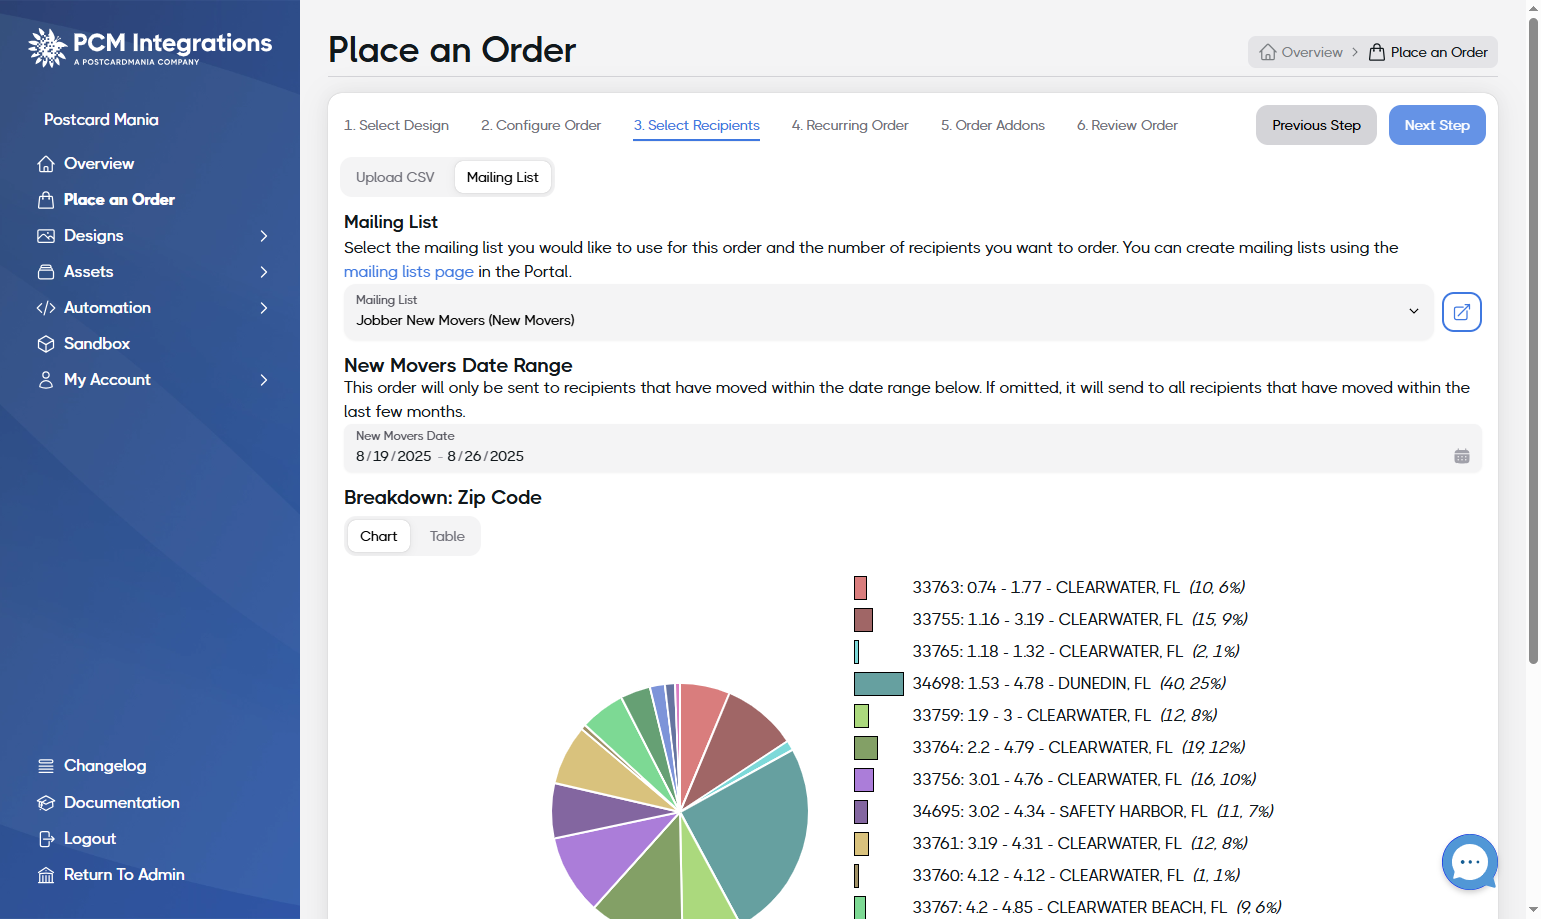Click the My Account person icon
Screen dimensions: 1541x919
[46, 380]
